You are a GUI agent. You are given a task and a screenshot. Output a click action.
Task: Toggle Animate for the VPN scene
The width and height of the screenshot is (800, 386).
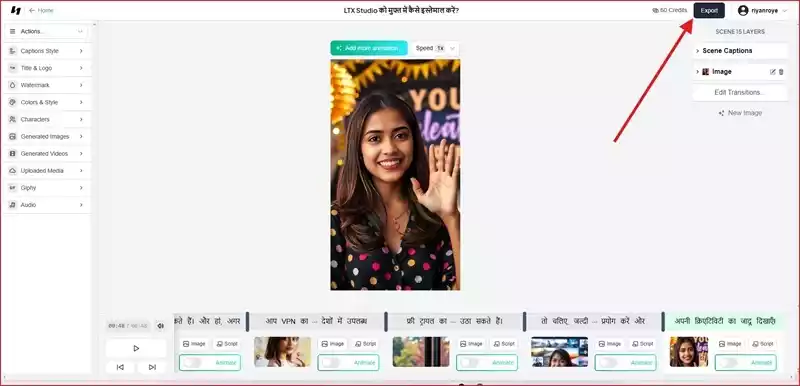point(331,363)
